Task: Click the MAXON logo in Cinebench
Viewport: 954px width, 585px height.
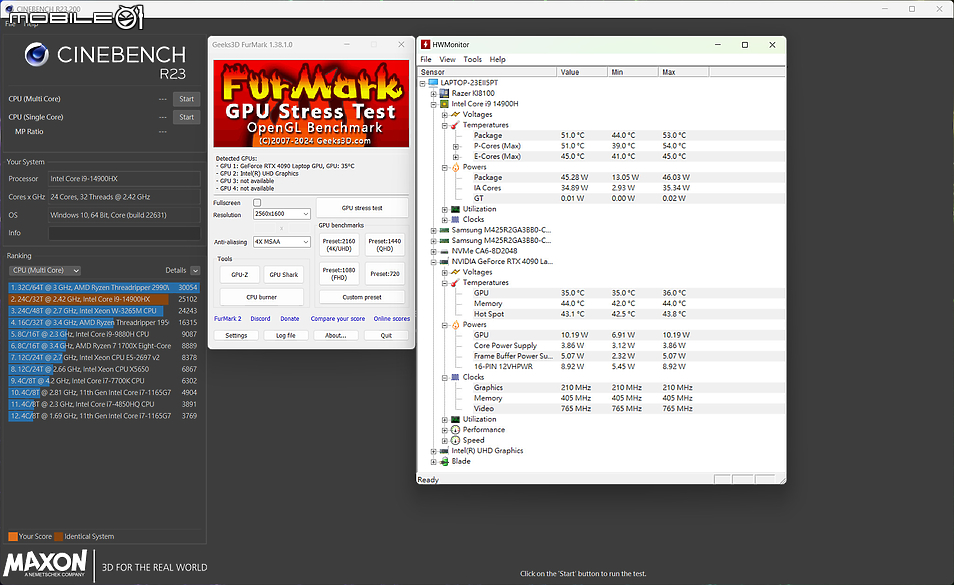Action: click(x=46, y=564)
